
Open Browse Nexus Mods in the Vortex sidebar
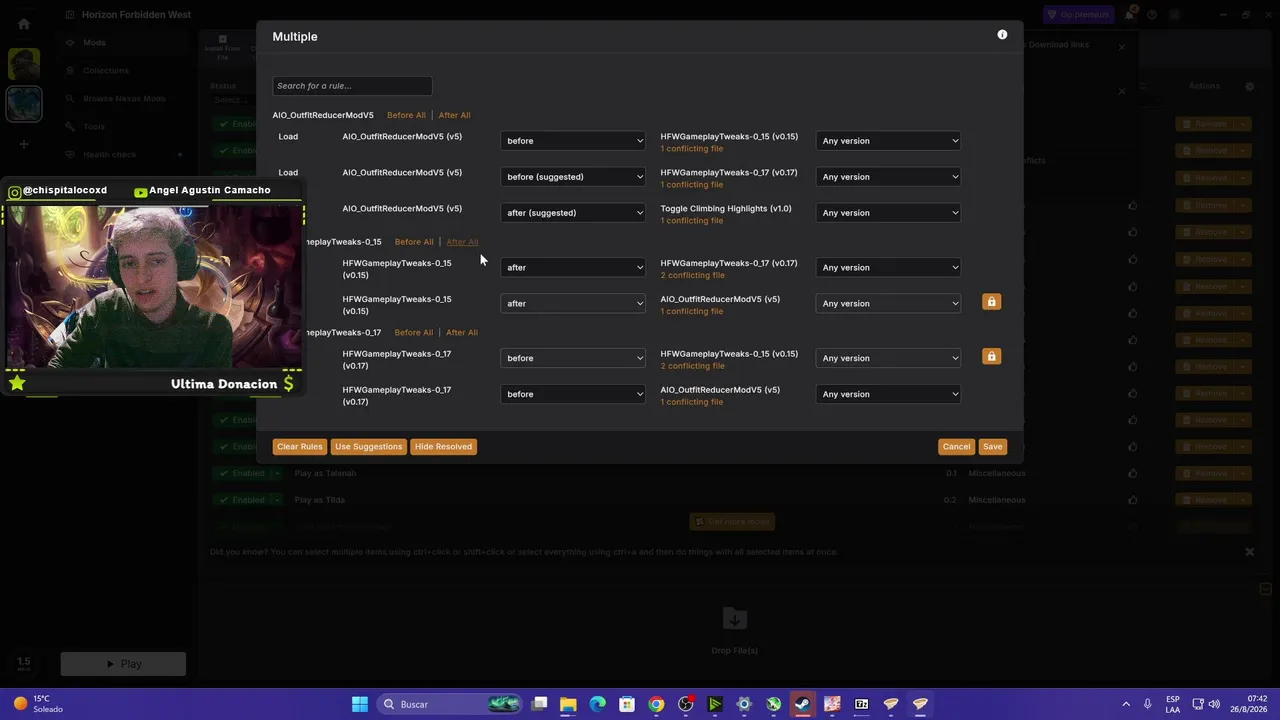pos(124,99)
